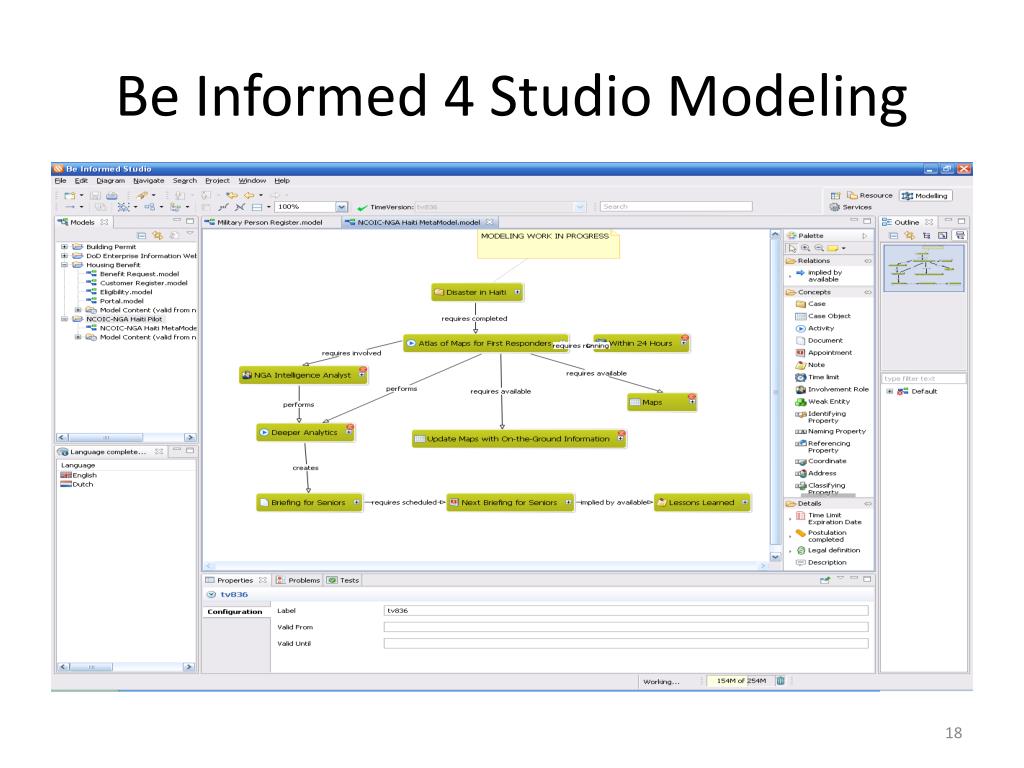The height and width of the screenshot is (768, 1024).
Task: Expand Briefing for Seniors node plus icon
Action: [x=356, y=502]
